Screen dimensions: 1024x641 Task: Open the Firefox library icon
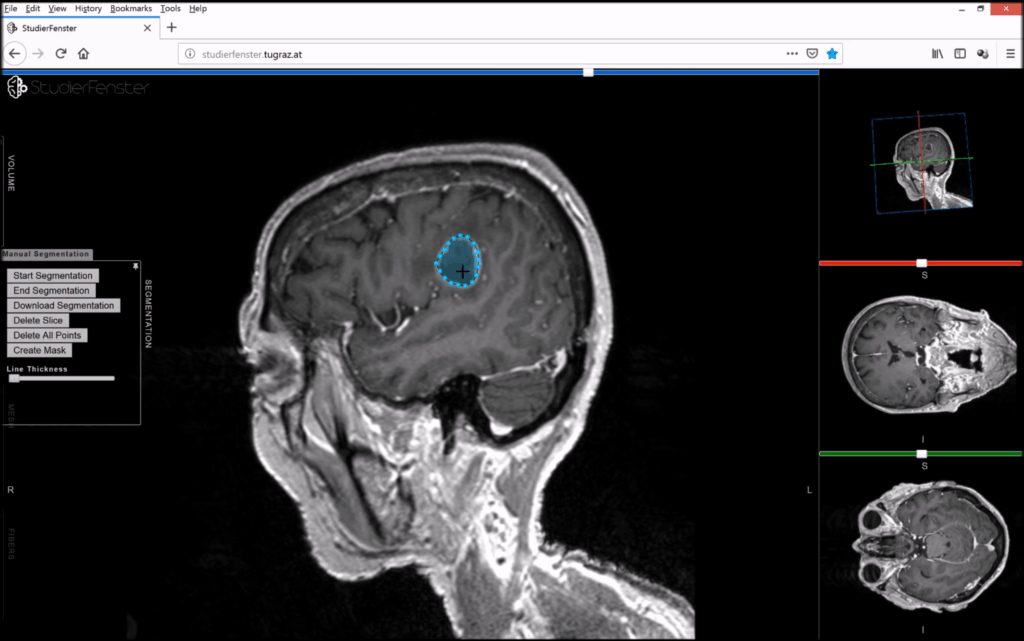[937, 54]
